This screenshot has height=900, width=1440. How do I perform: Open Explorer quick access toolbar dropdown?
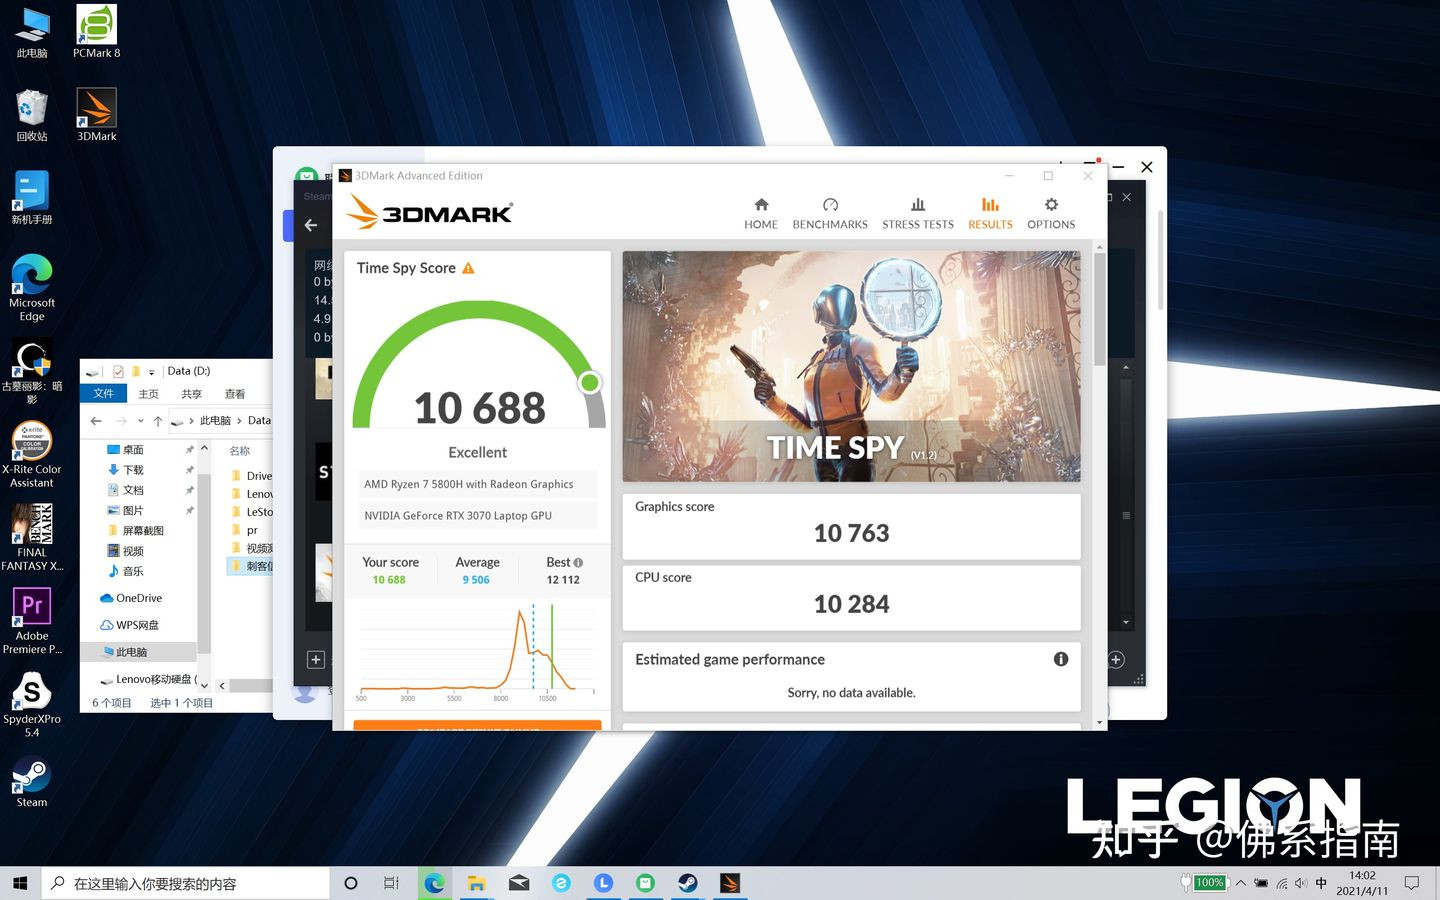click(152, 371)
